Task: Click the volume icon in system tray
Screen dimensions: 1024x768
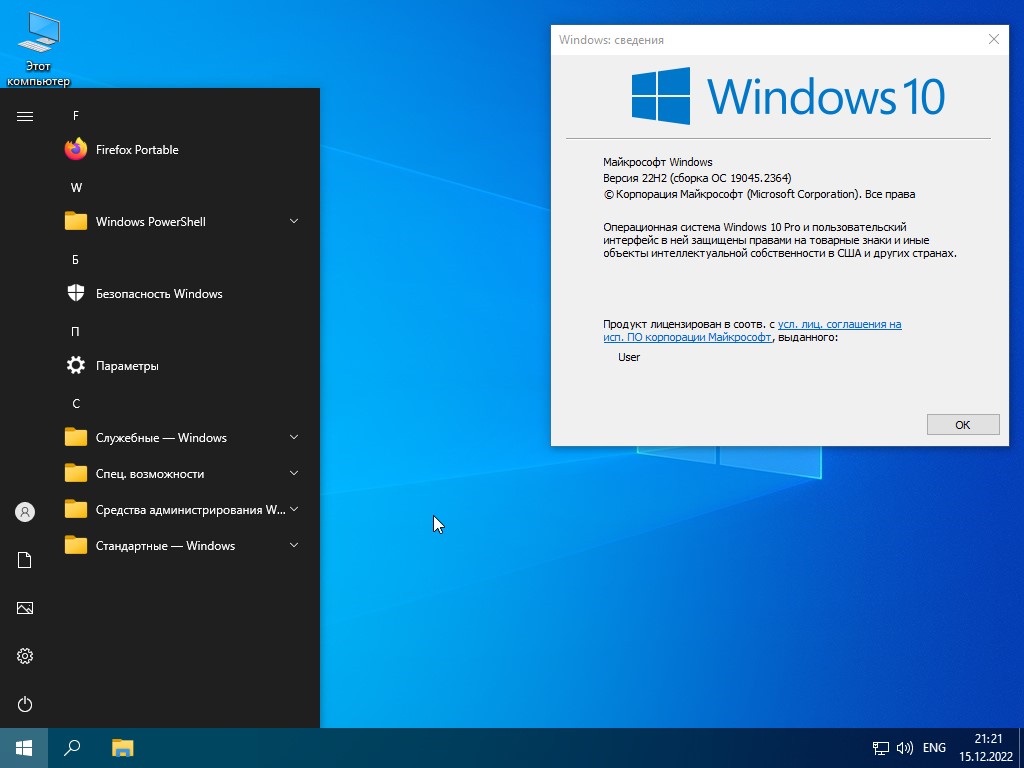Action: [906, 747]
